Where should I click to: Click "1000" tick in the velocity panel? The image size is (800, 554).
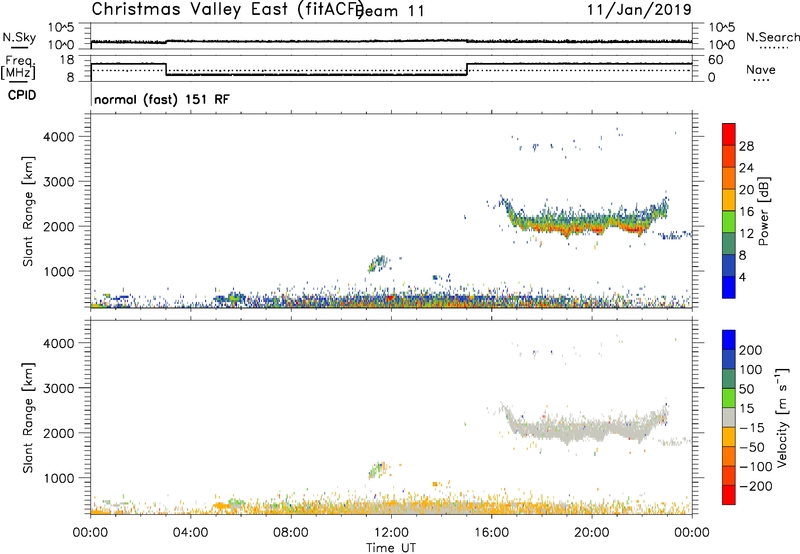point(59,478)
